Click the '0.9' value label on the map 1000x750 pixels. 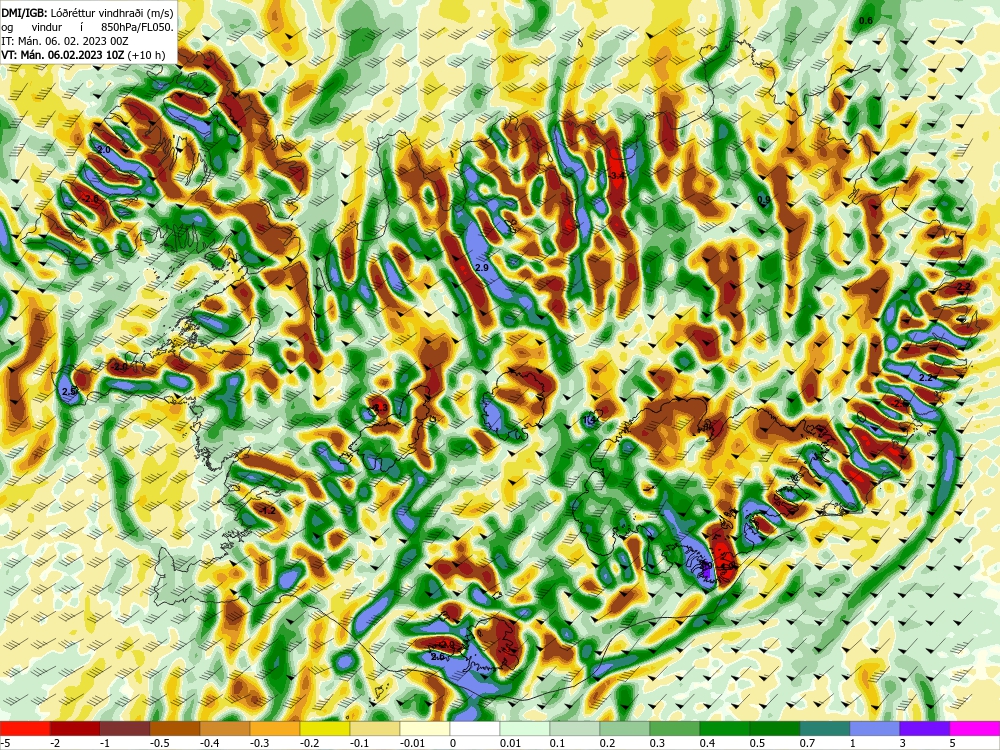pyautogui.click(x=763, y=200)
